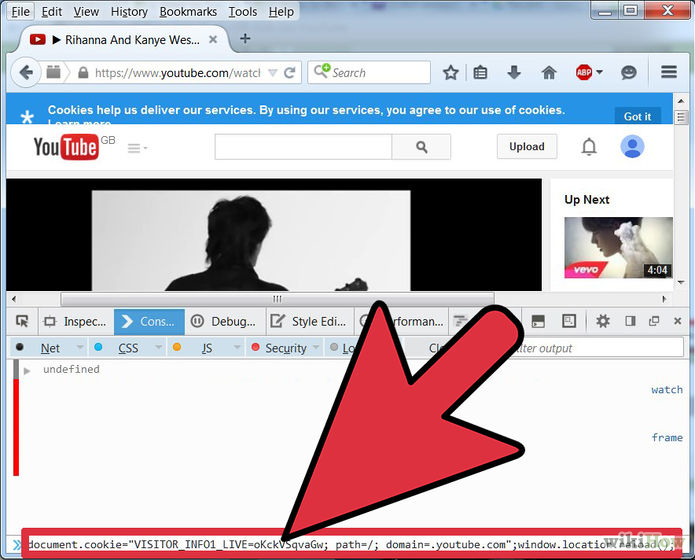Click the YouTube logo

click(66, 147)
